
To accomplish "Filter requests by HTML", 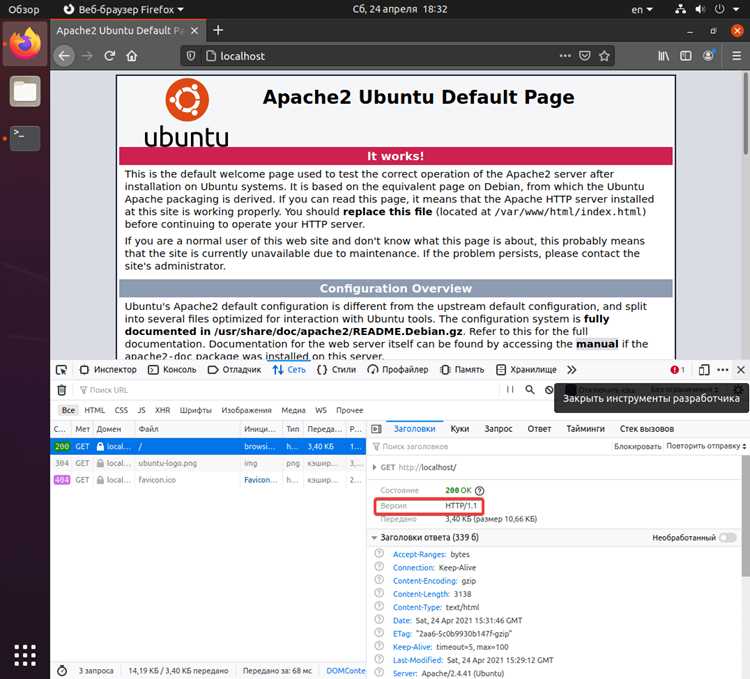I will pyautogui.click(x=94, y=410).
